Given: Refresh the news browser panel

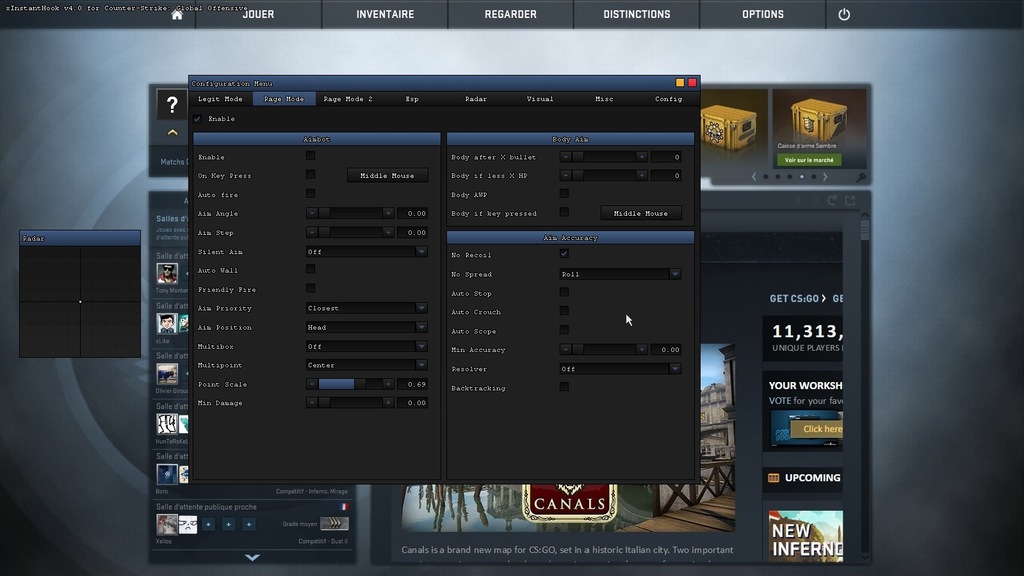Looking at the screenshot, I should pyautogui.click(x=832, y=200).
